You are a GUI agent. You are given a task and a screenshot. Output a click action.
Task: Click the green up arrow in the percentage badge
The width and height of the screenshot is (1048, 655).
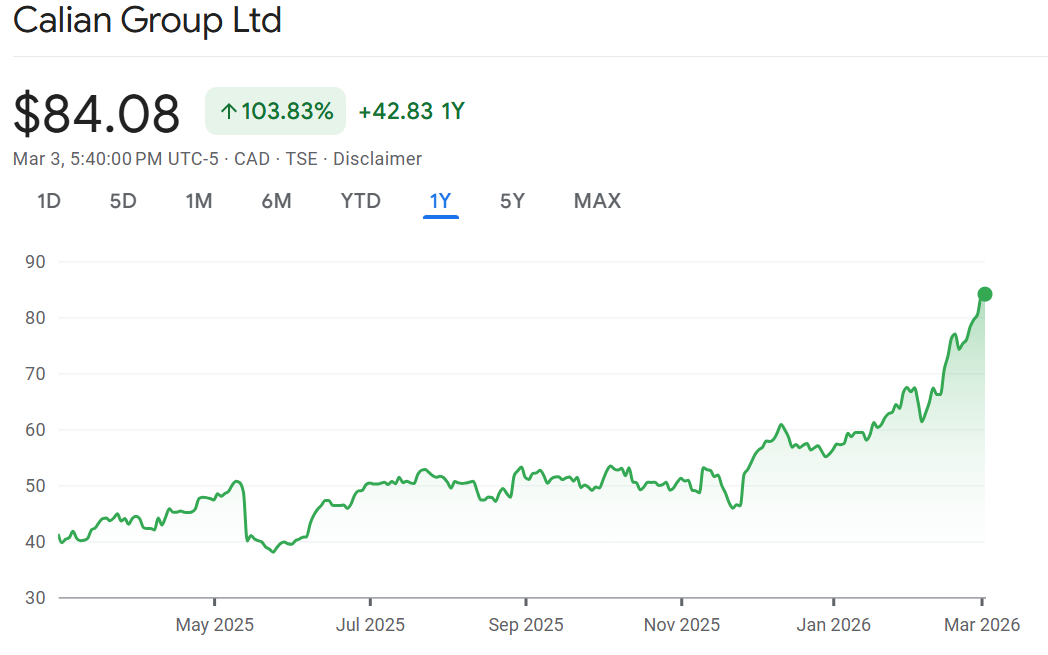(228, 111)
